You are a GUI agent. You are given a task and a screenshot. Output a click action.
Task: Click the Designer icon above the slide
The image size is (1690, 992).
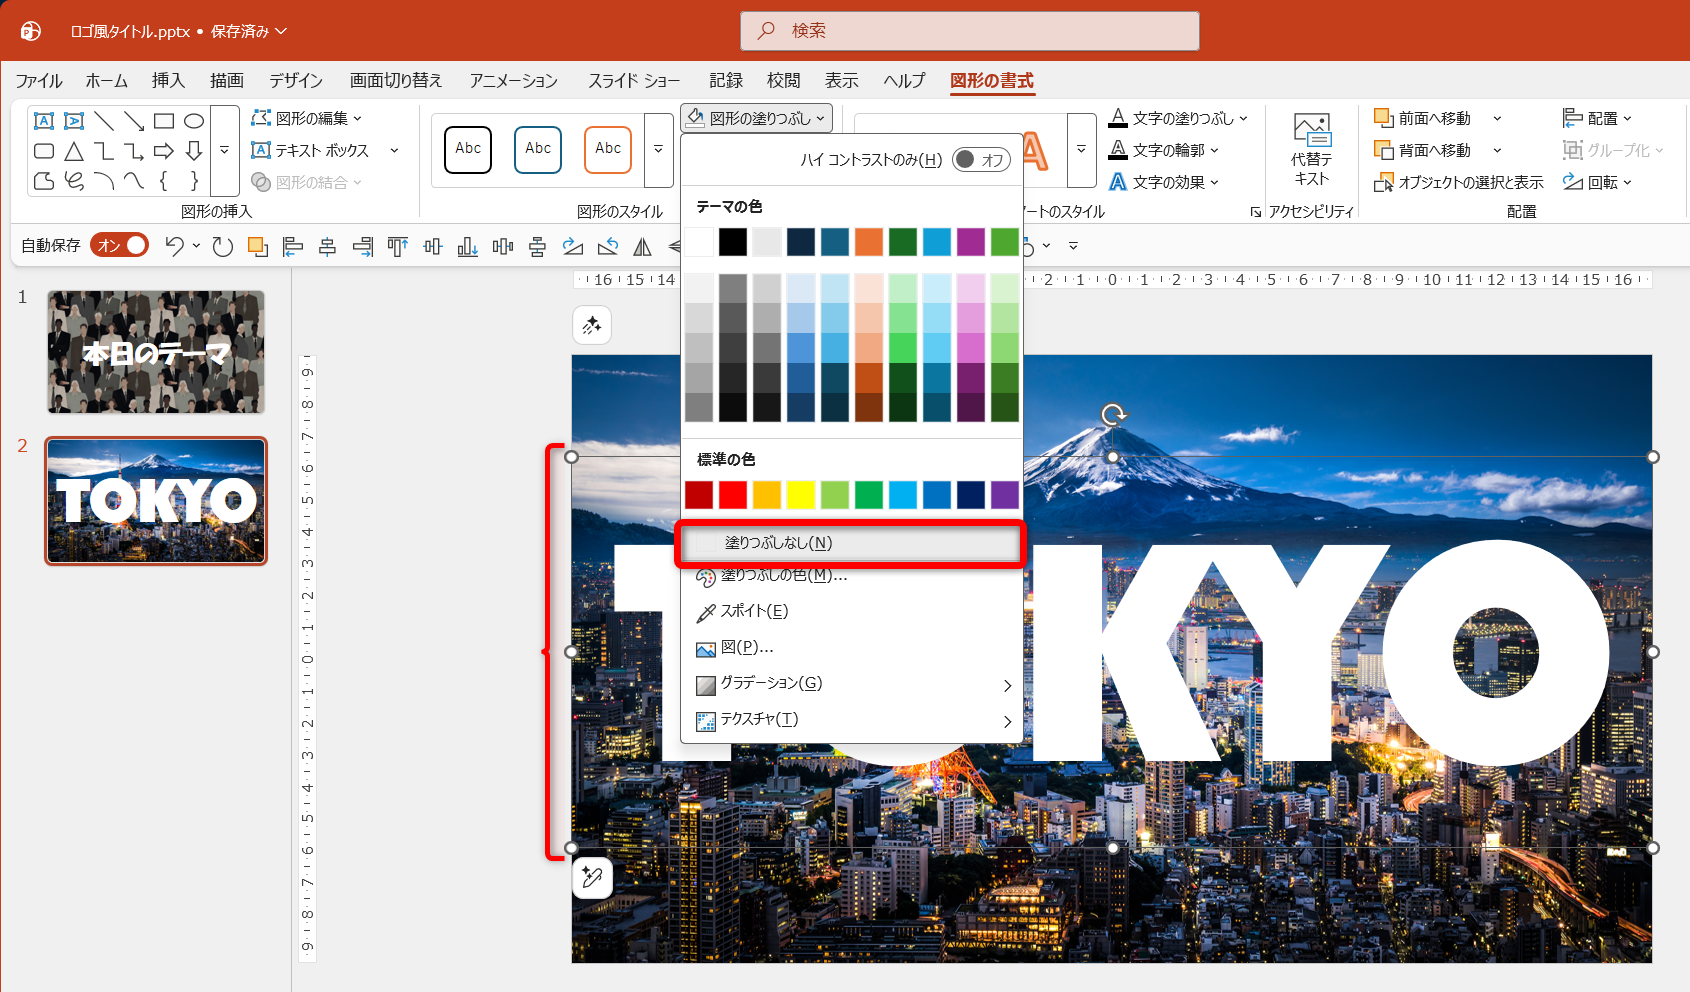click(592, 325)
